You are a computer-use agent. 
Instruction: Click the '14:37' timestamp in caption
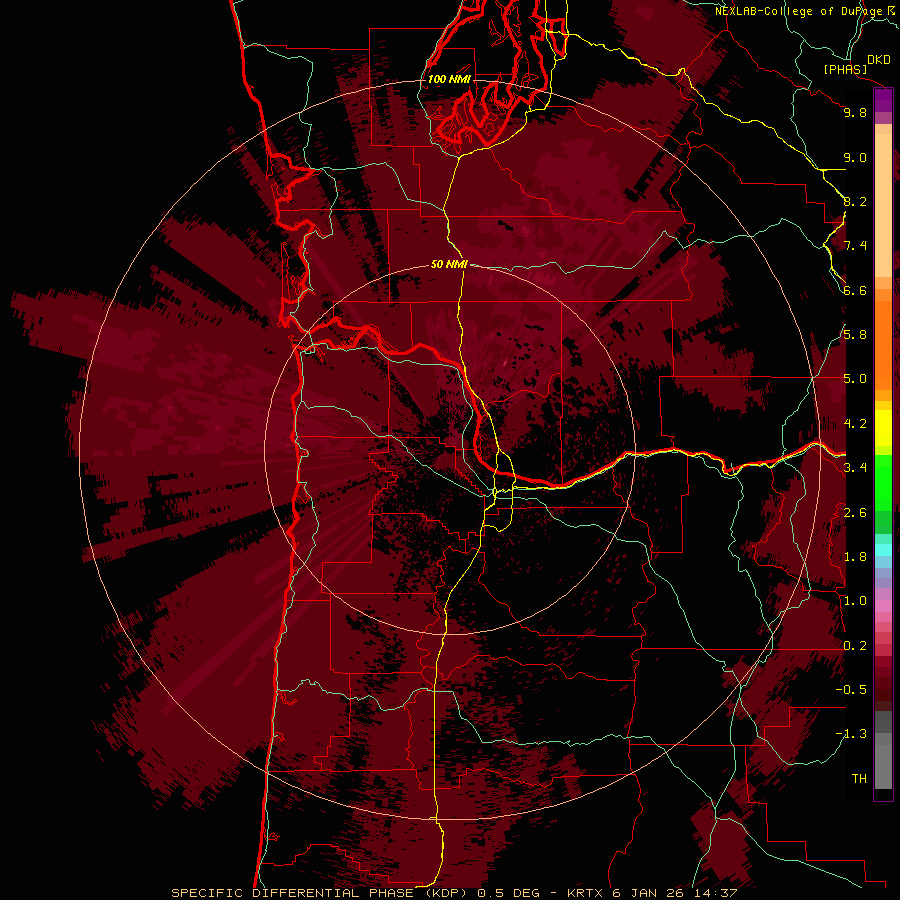point(715,893)
